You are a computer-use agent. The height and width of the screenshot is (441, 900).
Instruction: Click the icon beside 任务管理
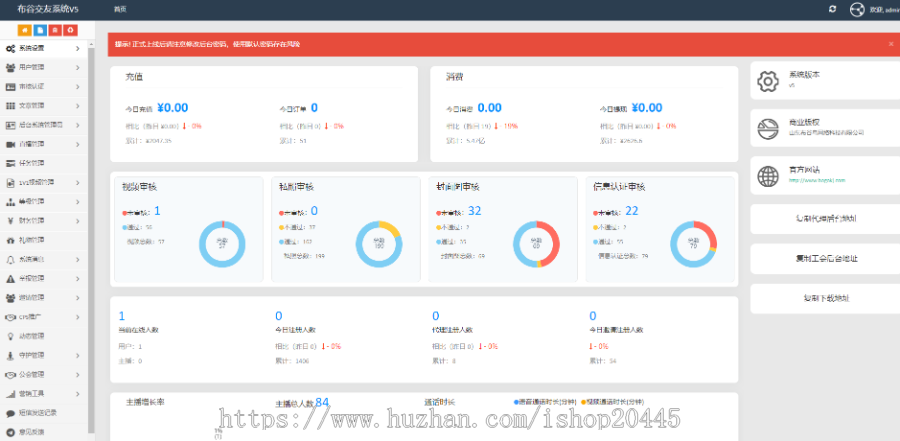coord(10,164)
